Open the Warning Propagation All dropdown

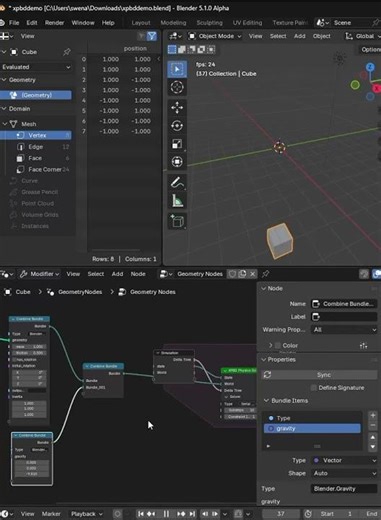pyautogui.click(x=344, y=329)
